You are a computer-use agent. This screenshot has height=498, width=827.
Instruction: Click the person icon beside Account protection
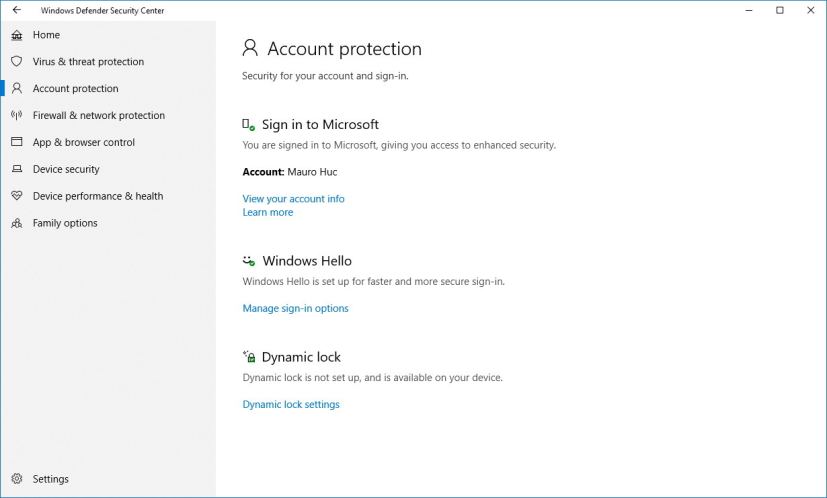click(17, 89)
